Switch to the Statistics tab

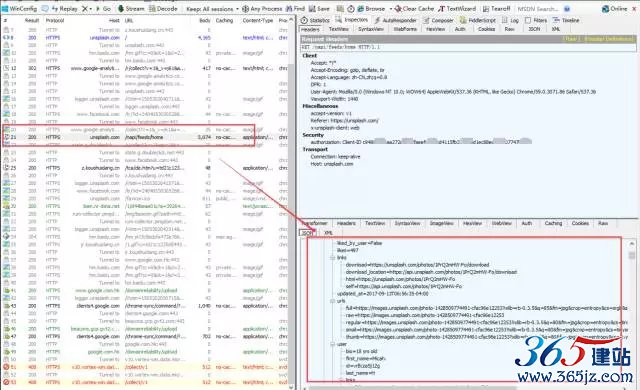[x=315, y=20]
